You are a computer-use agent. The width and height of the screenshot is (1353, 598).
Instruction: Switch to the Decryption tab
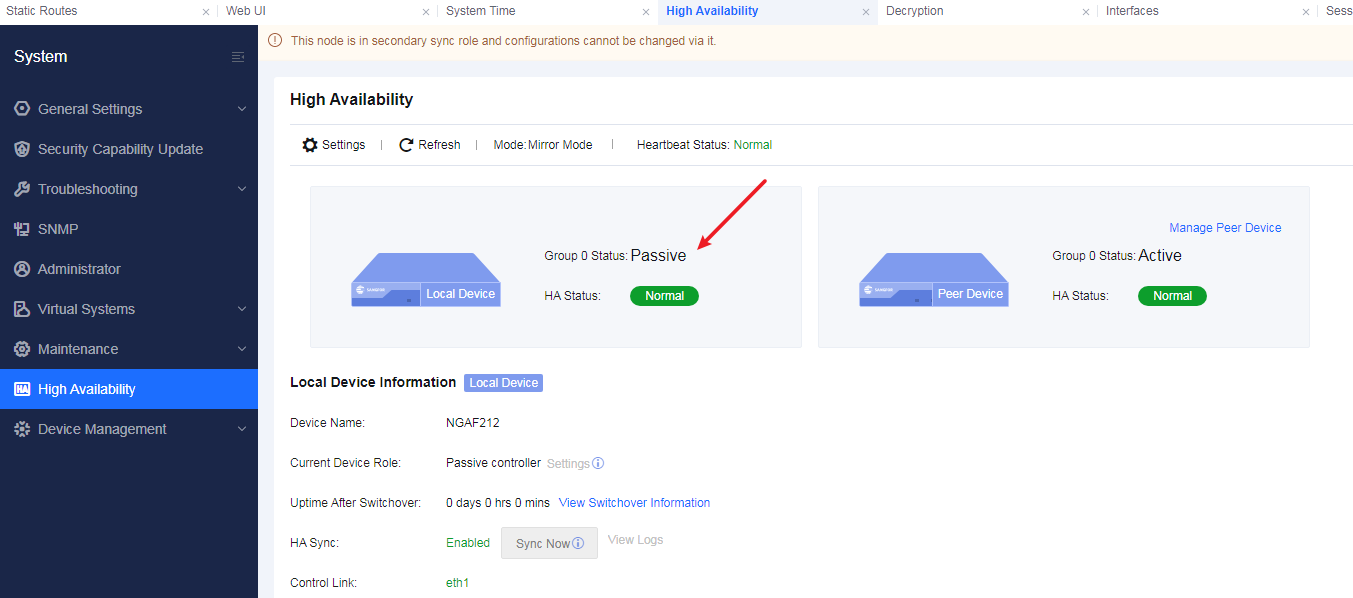click(915, 11)
